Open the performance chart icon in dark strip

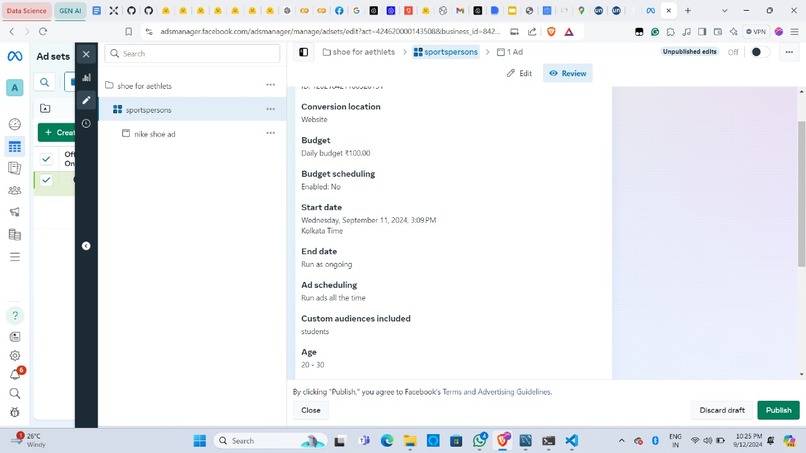coord(86,77)
